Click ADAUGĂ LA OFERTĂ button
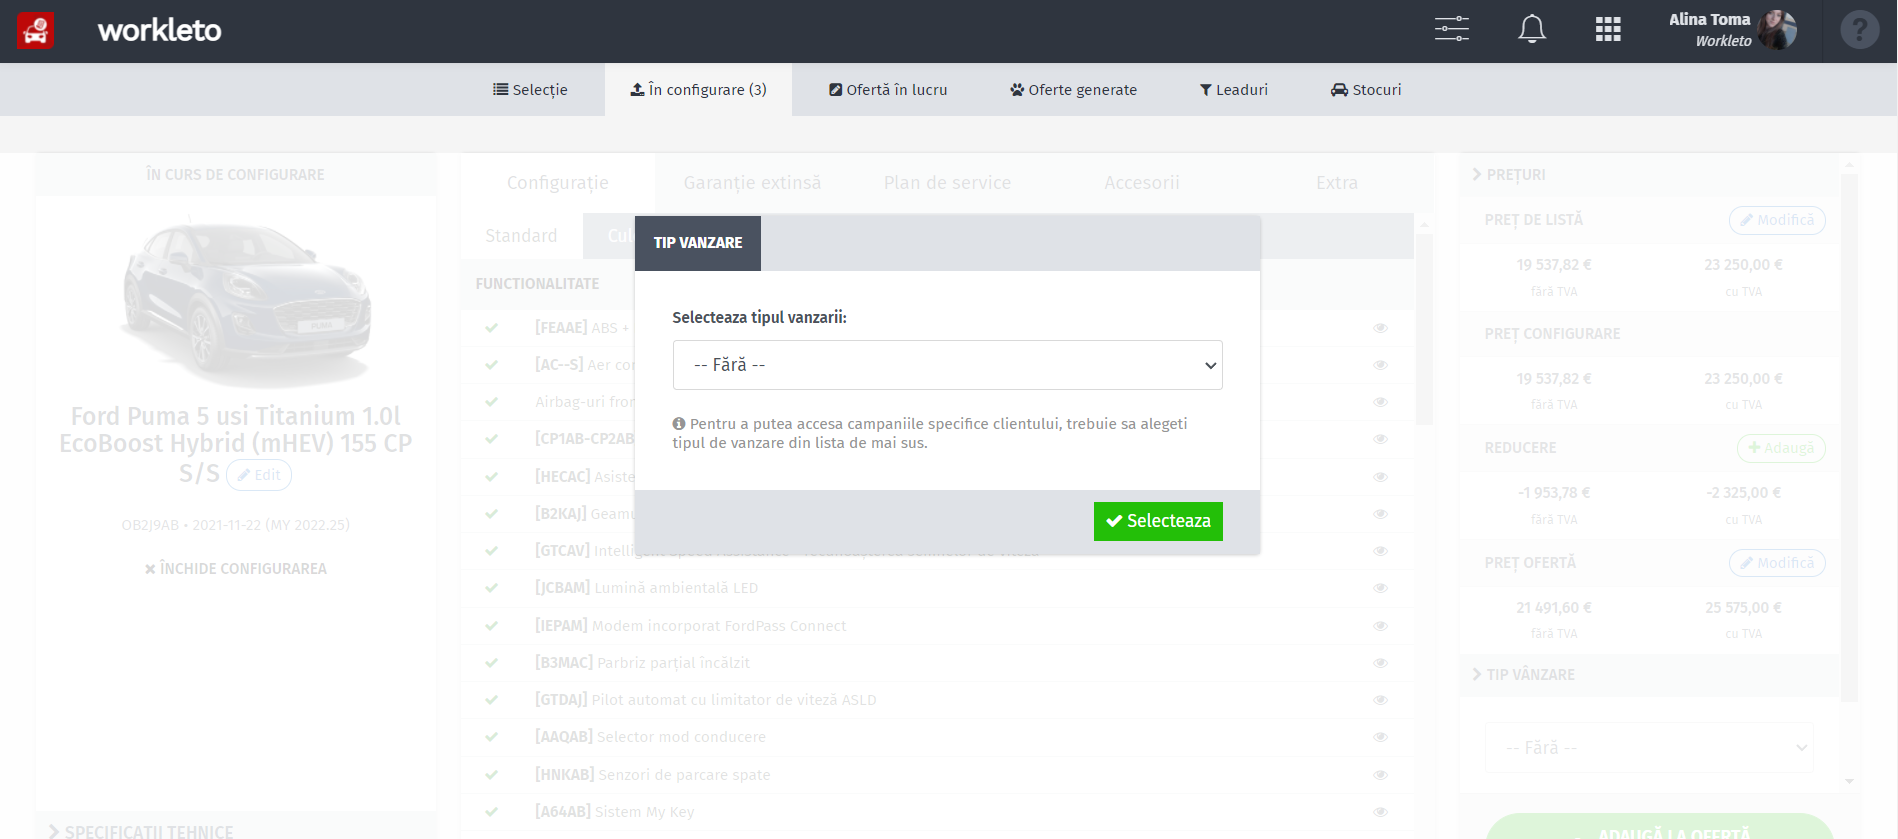1898x839 pixels. [x=1660, y=827]
